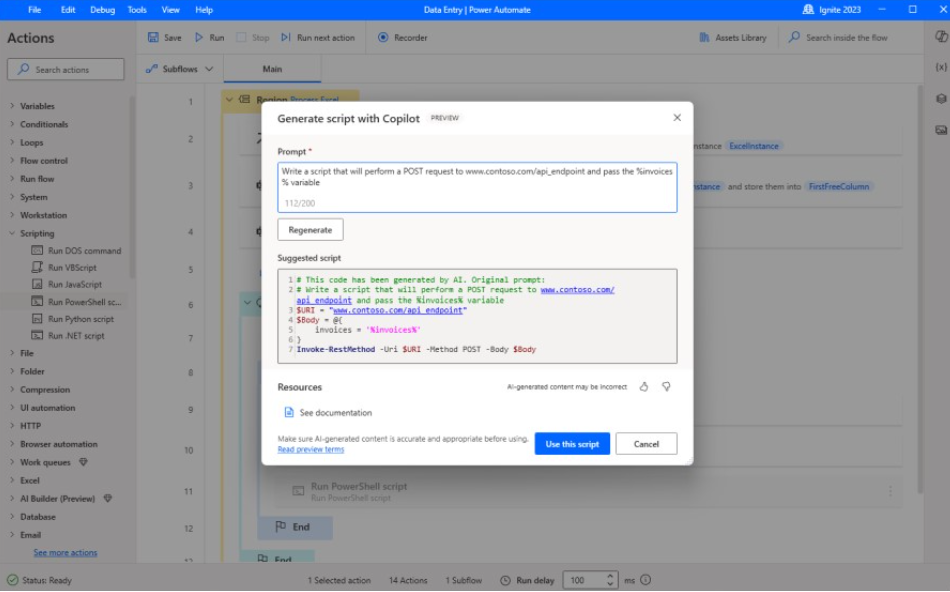Click the Run delay info icon
This screenshot has width=950, height=592.
coord(646,580)
